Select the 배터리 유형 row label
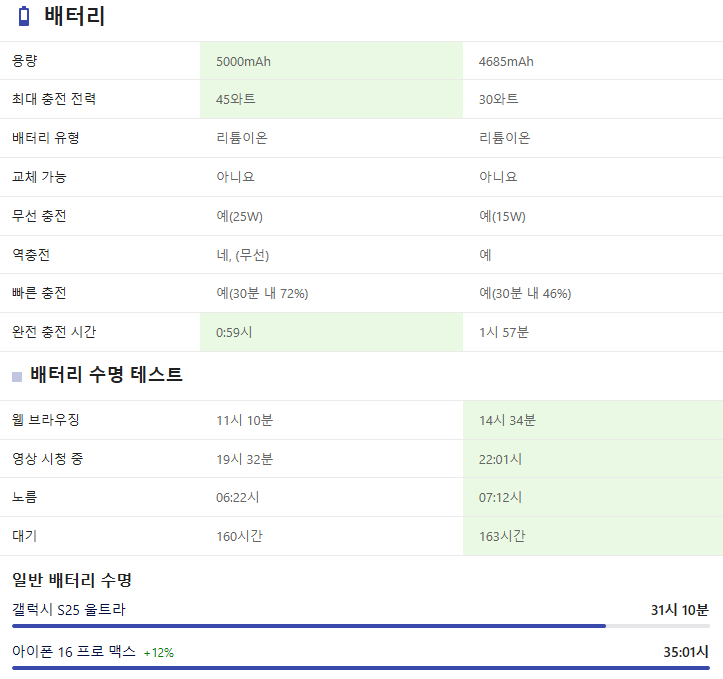The image size is (723, 679). coord(46,138)
